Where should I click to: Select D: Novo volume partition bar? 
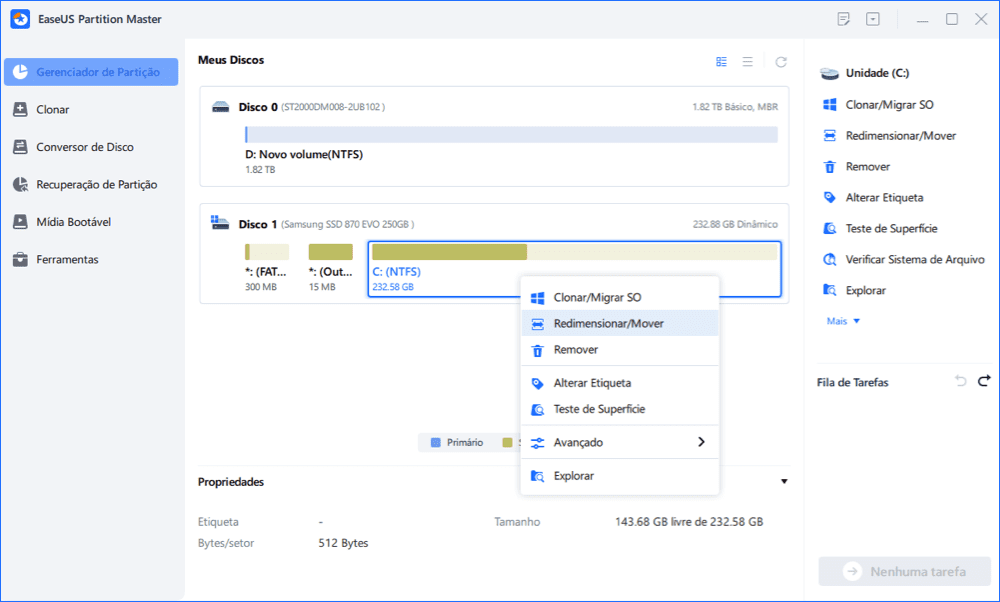click(x=511, y=135)
